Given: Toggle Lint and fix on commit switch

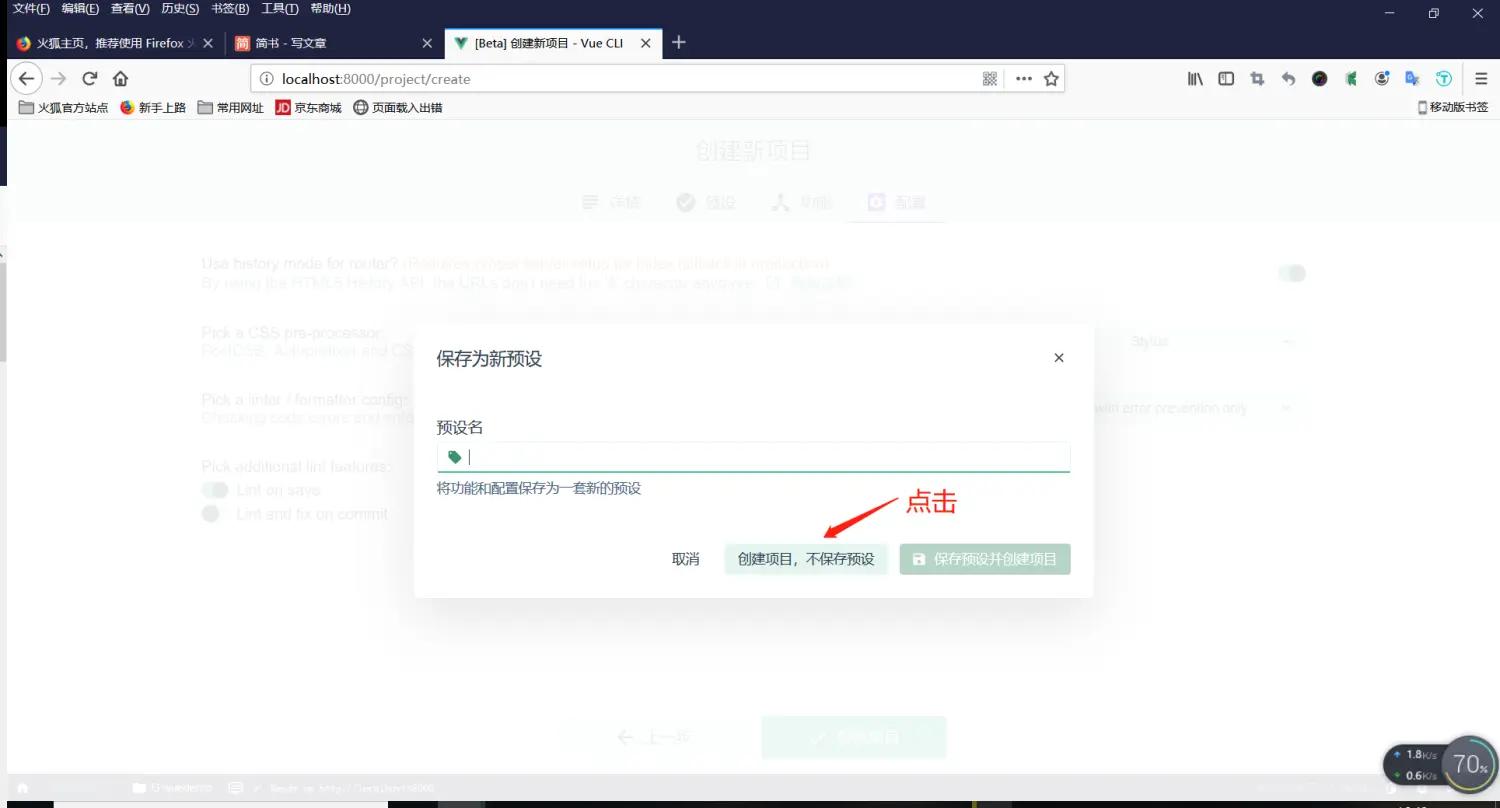Looking at the screenshot, I should coord(215,514).
